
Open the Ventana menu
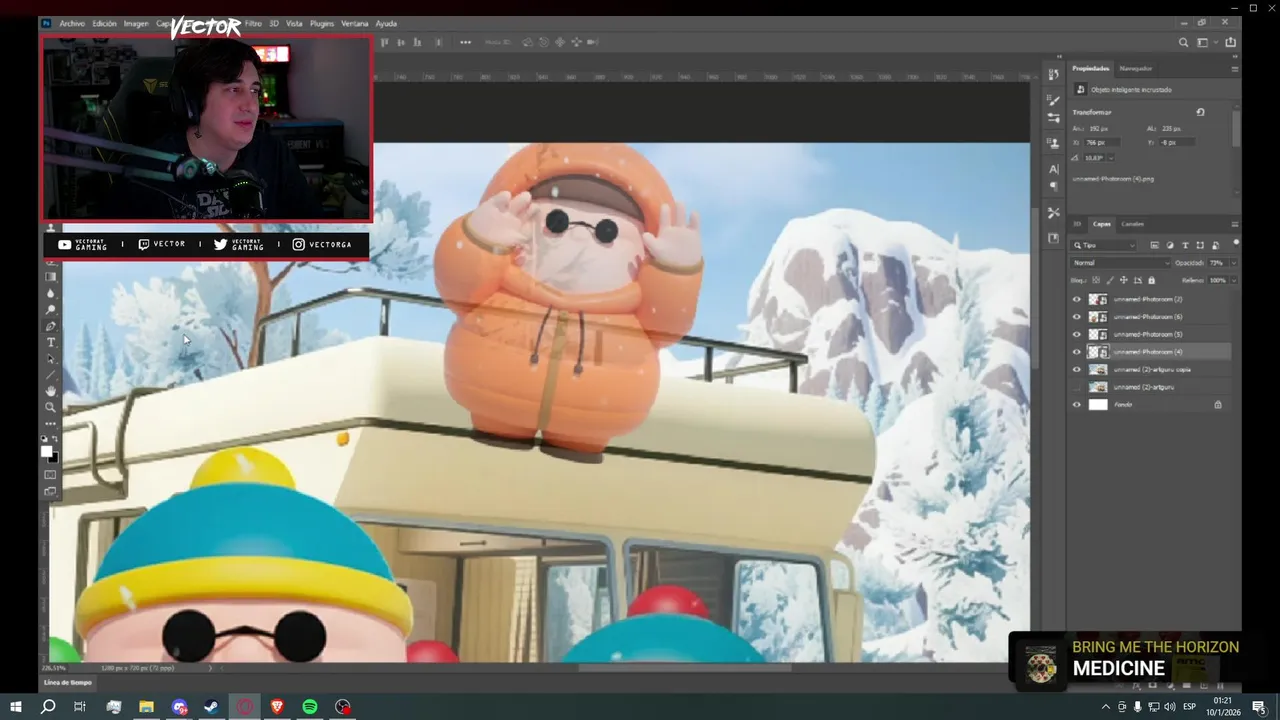(355, 23)
